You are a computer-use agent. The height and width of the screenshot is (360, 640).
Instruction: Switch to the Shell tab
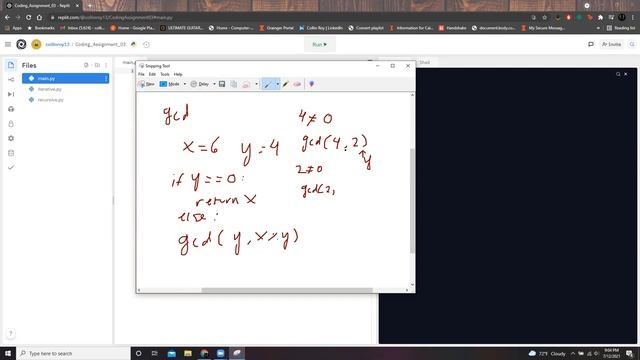(x=424, y=62)
